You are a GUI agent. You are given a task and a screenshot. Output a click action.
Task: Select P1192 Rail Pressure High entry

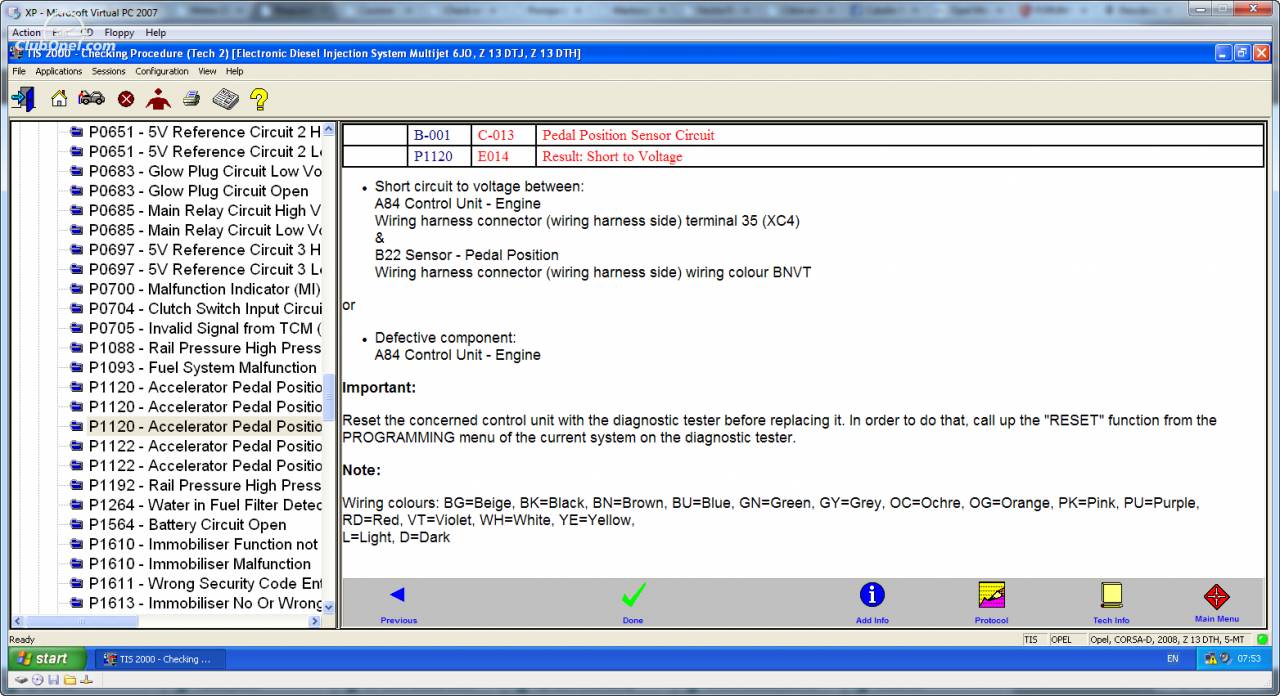196,485
